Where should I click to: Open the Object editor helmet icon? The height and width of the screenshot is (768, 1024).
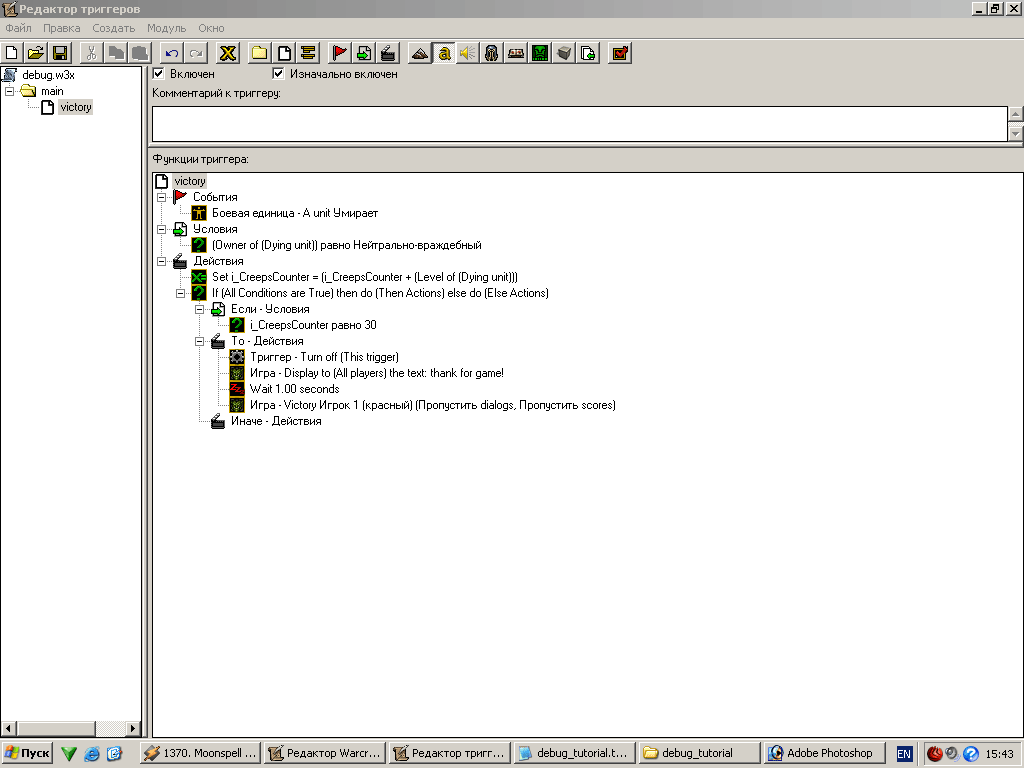point(492,53)
